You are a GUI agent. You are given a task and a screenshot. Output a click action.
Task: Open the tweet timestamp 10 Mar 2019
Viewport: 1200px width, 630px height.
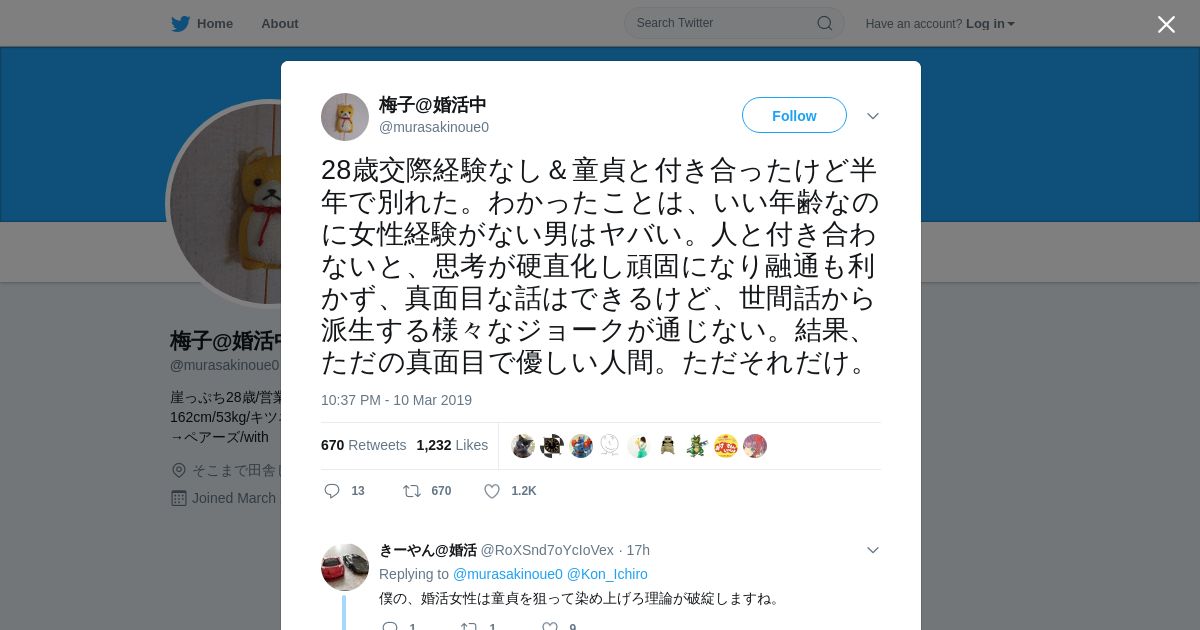pos(396,400)
